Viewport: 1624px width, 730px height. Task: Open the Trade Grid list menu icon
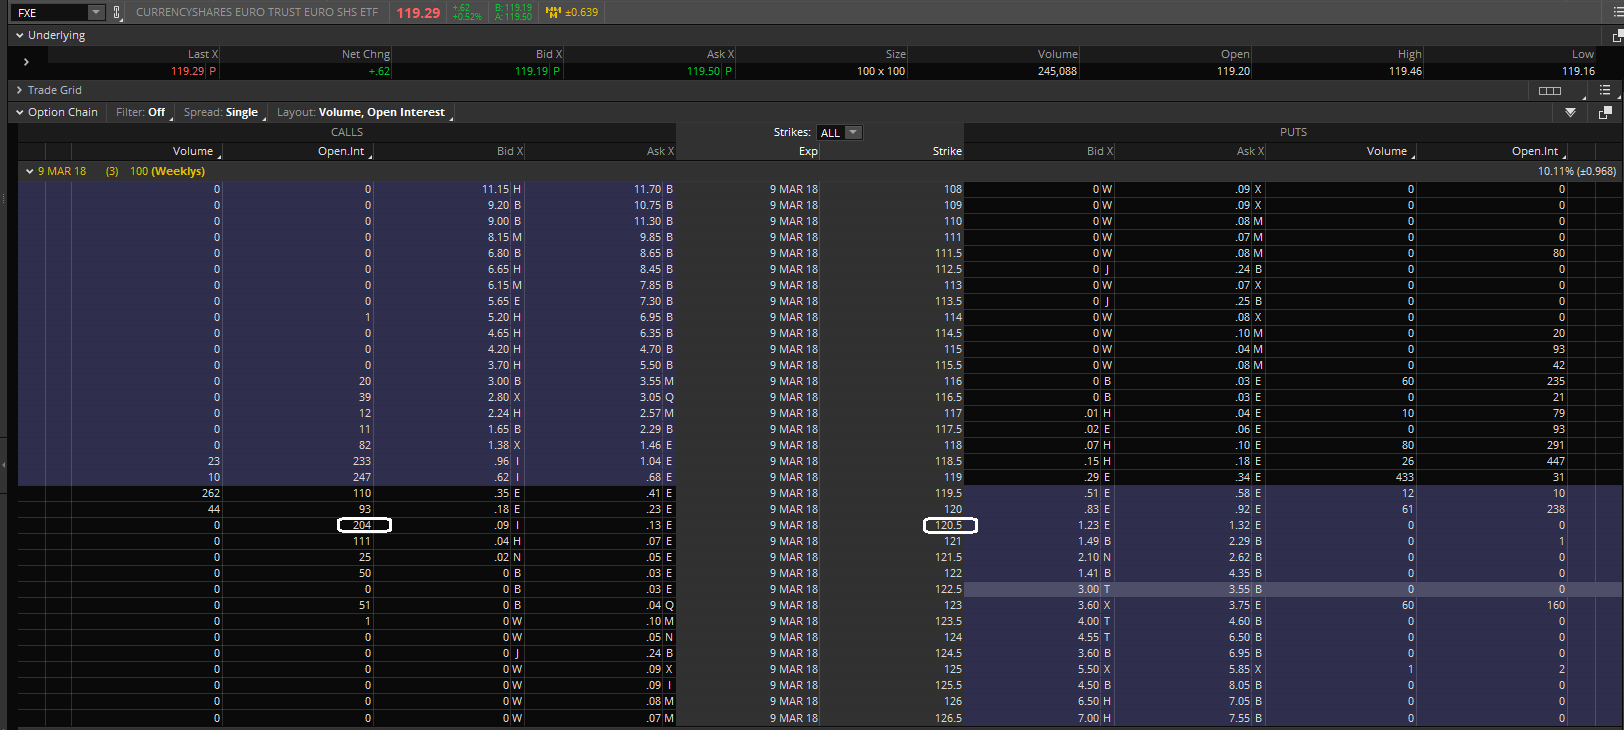pos(1604,90)
